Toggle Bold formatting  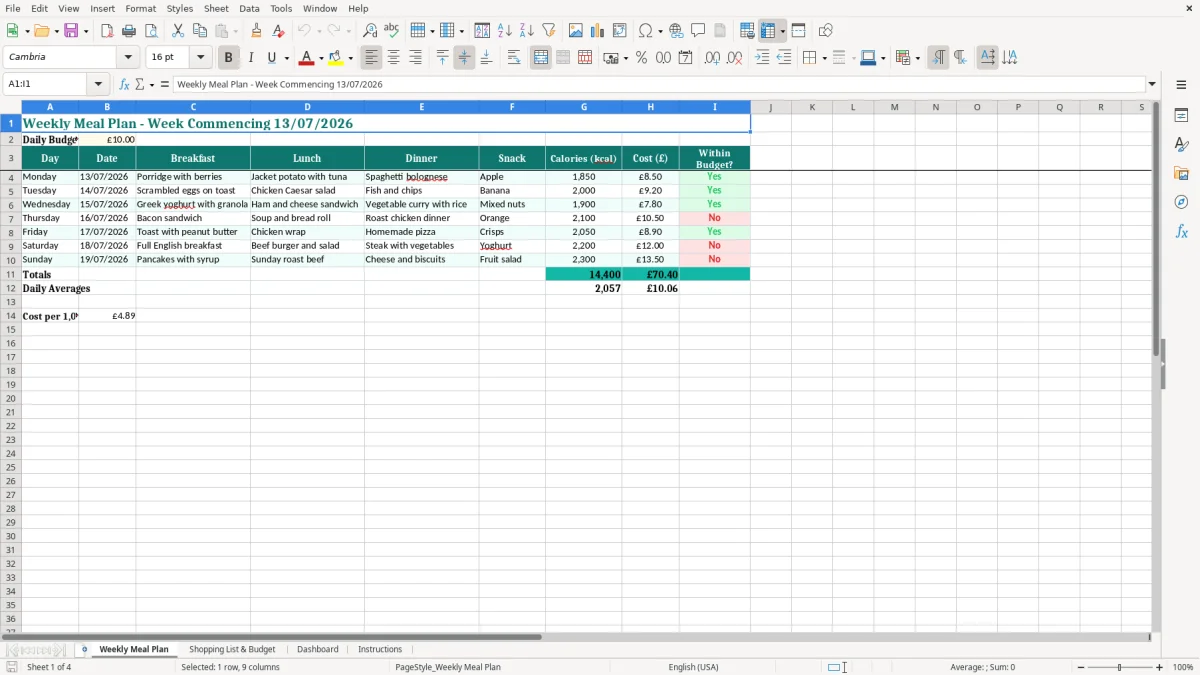coord(229,58)
